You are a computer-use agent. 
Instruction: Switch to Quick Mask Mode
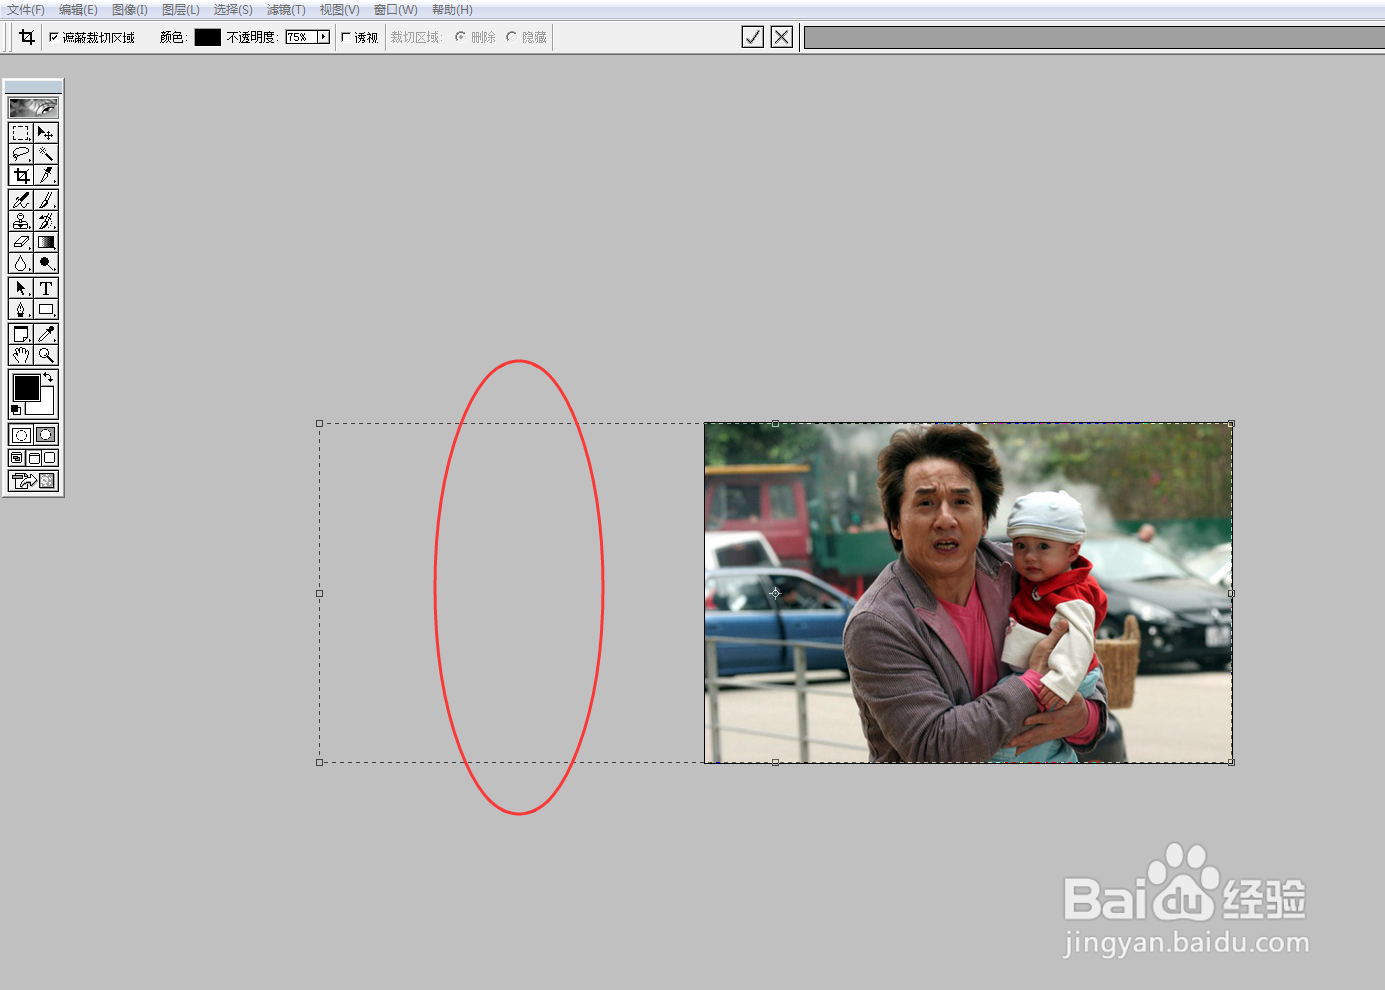(x=46, y=435)
